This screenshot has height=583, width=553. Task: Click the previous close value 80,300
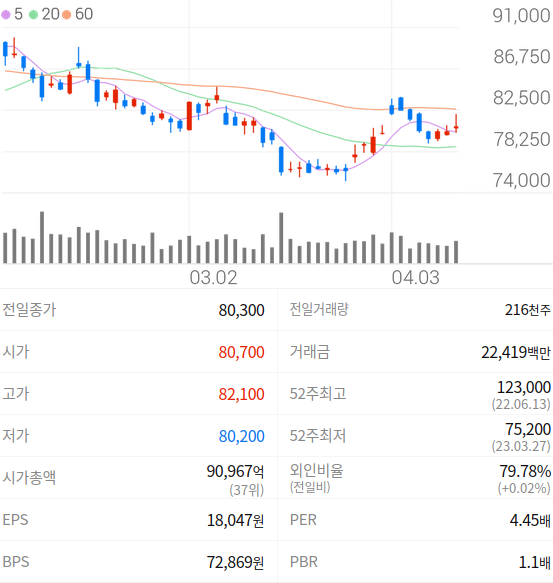241,310
